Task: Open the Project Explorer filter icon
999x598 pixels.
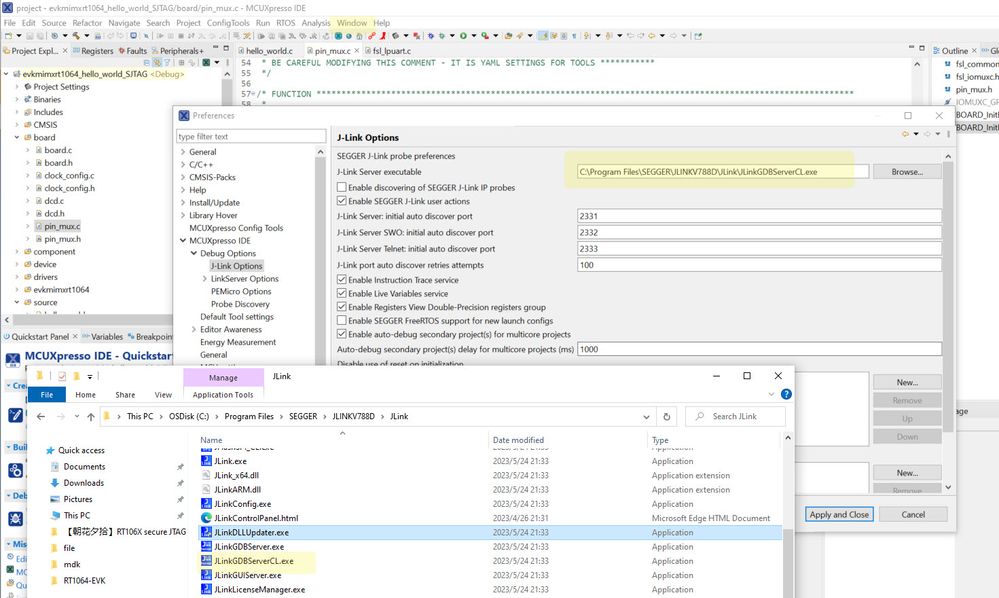Action: tap(168, 62)
